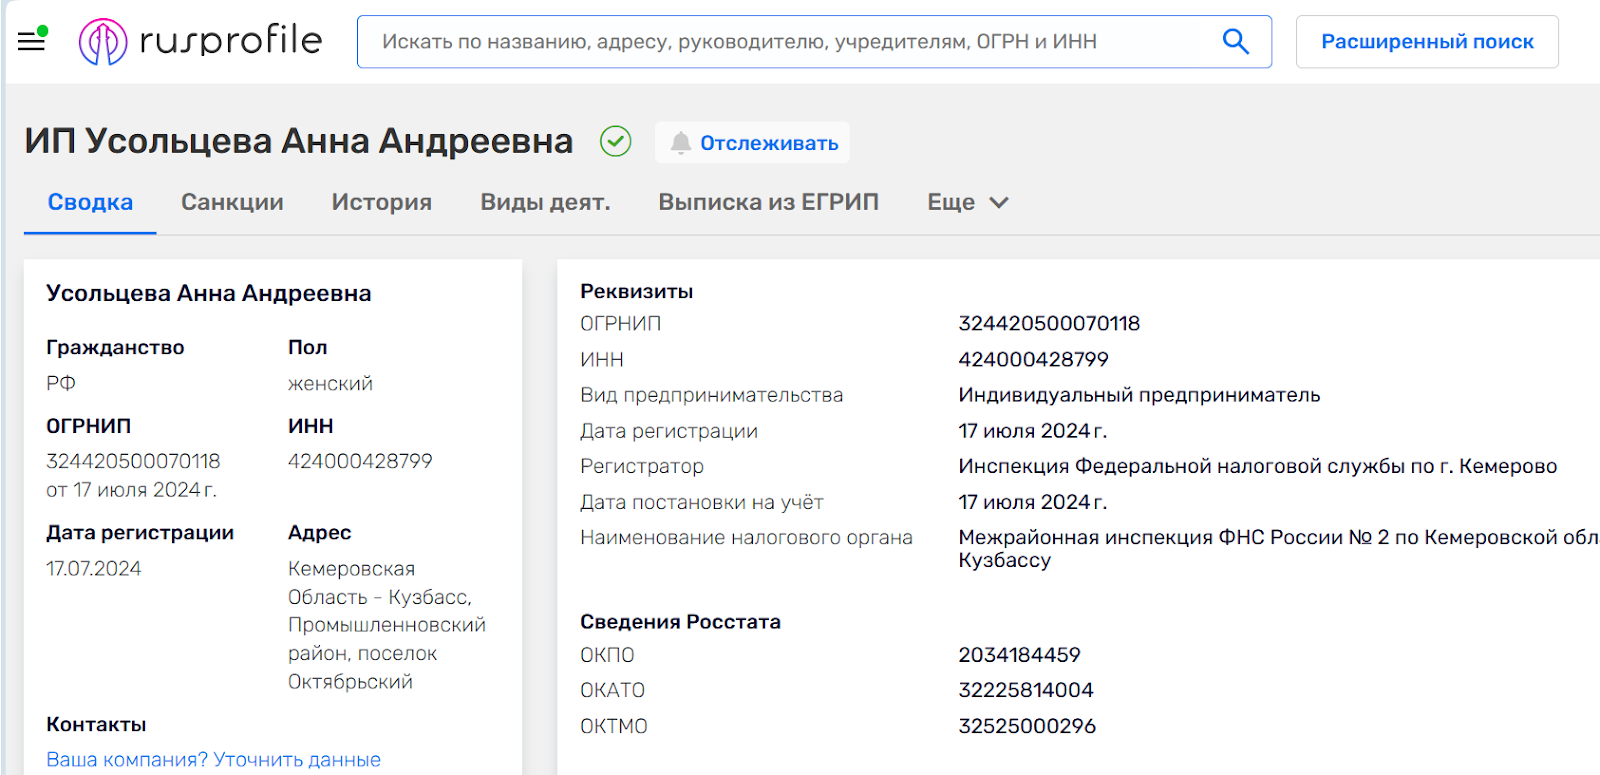Open the Санкции tab
The height and width of the screenshot is (775, 1600).
[x=232, y=202]
